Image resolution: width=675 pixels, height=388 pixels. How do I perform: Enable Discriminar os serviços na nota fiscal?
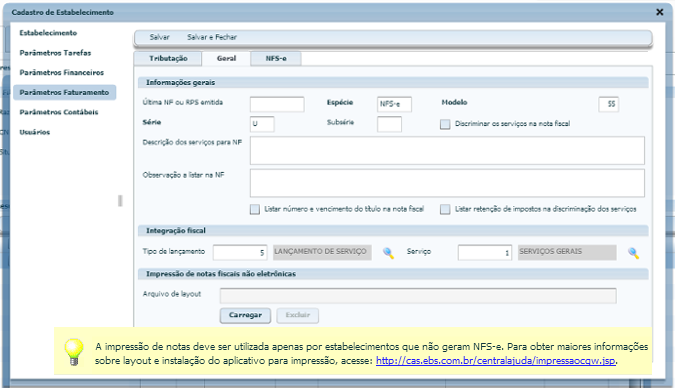coord(445,124)
